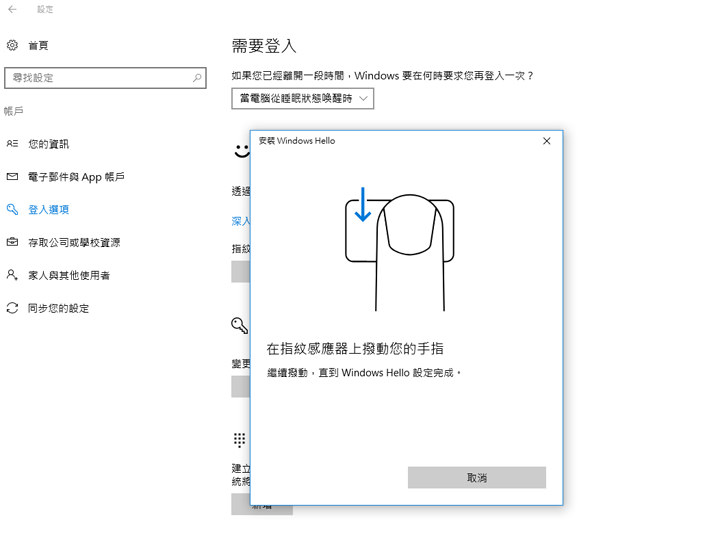The image size is (720, 535).
Task: Click the envelope icon for email accounts
Action: (12, 177)
